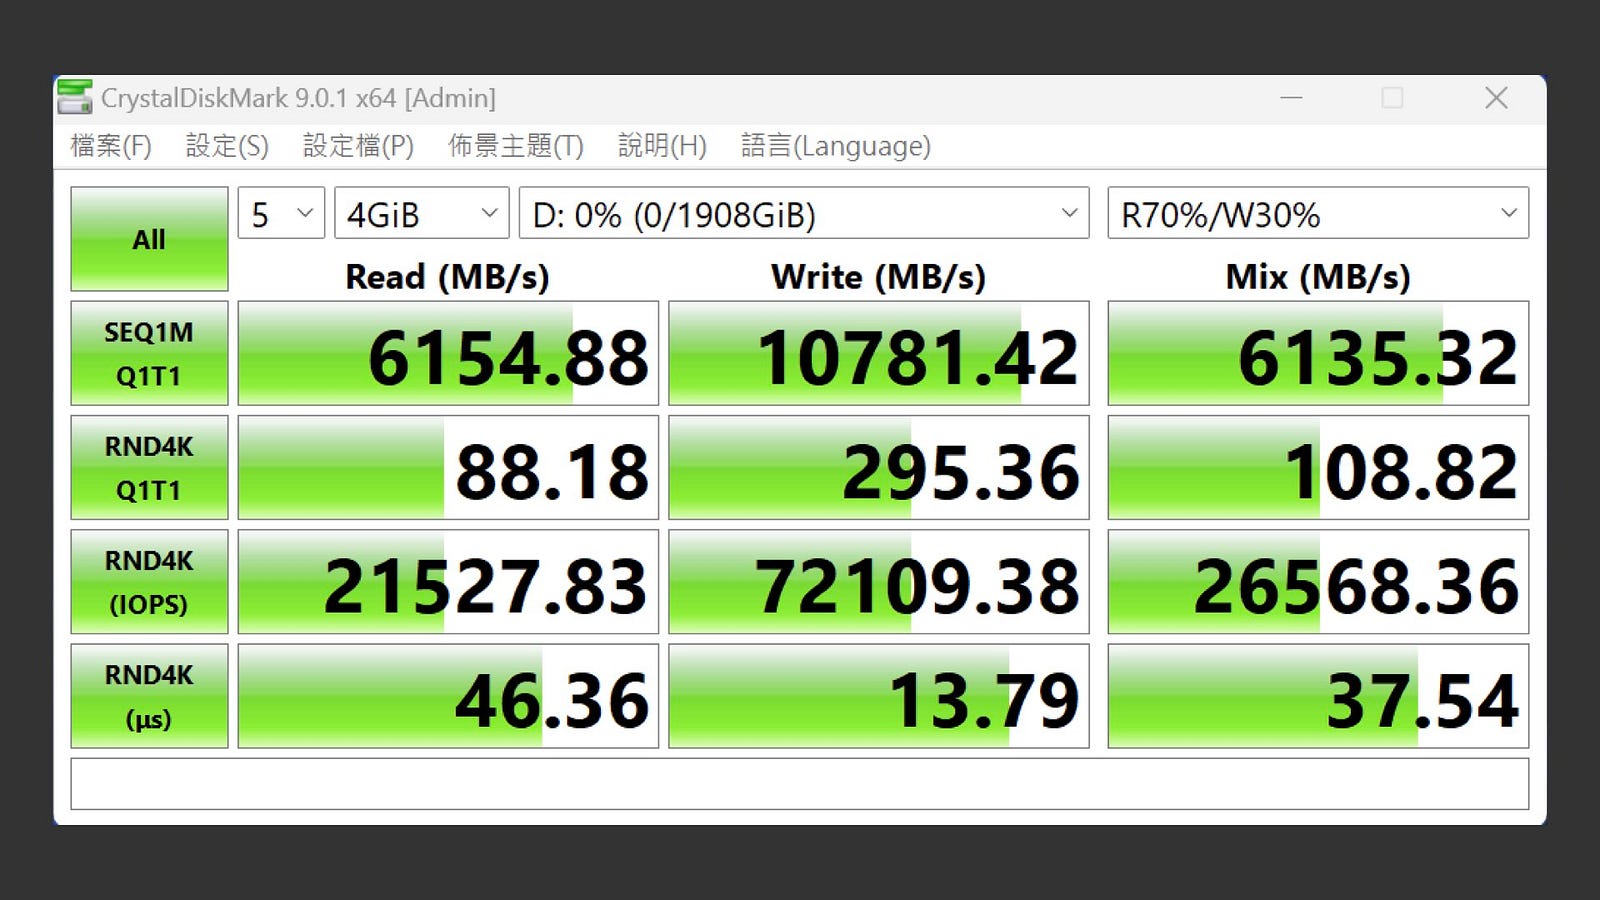Select the latency mix value 37.54

coord(1318,696)
